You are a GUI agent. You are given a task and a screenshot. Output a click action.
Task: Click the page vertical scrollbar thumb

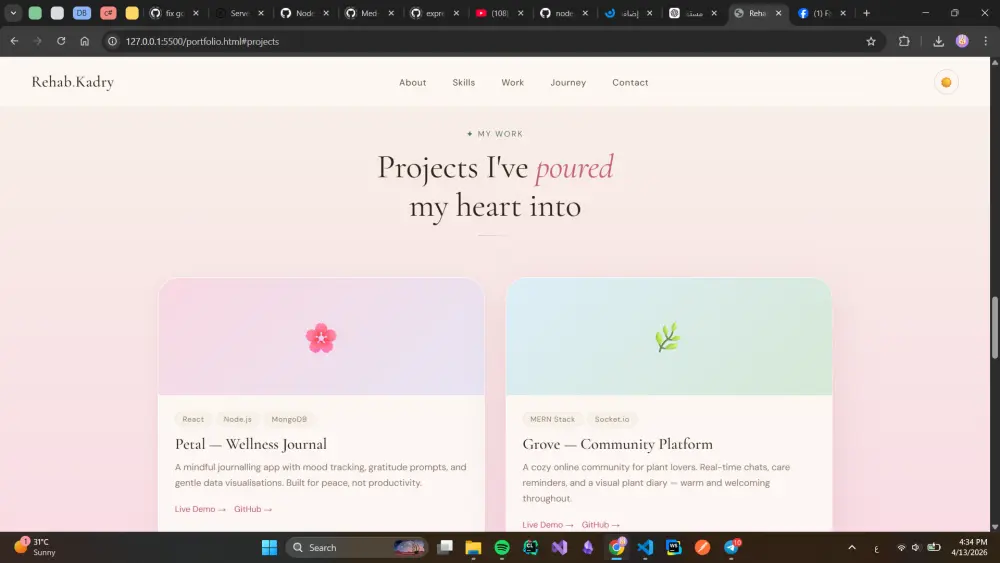pos(994,327)
